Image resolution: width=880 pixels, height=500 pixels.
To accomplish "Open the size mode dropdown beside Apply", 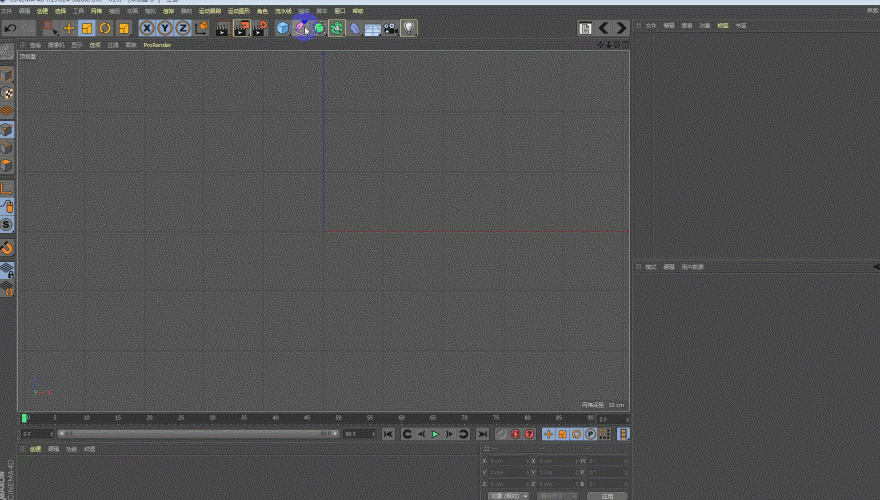I will [x=558, y=496].
